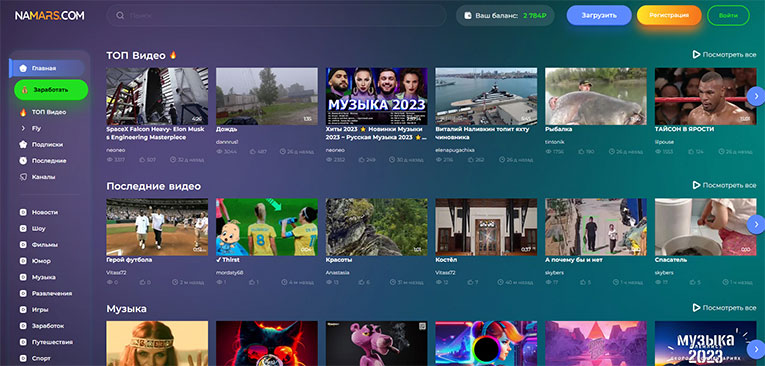
Task: Open the Спасатель video thumbnail
Action: [705, 227]
